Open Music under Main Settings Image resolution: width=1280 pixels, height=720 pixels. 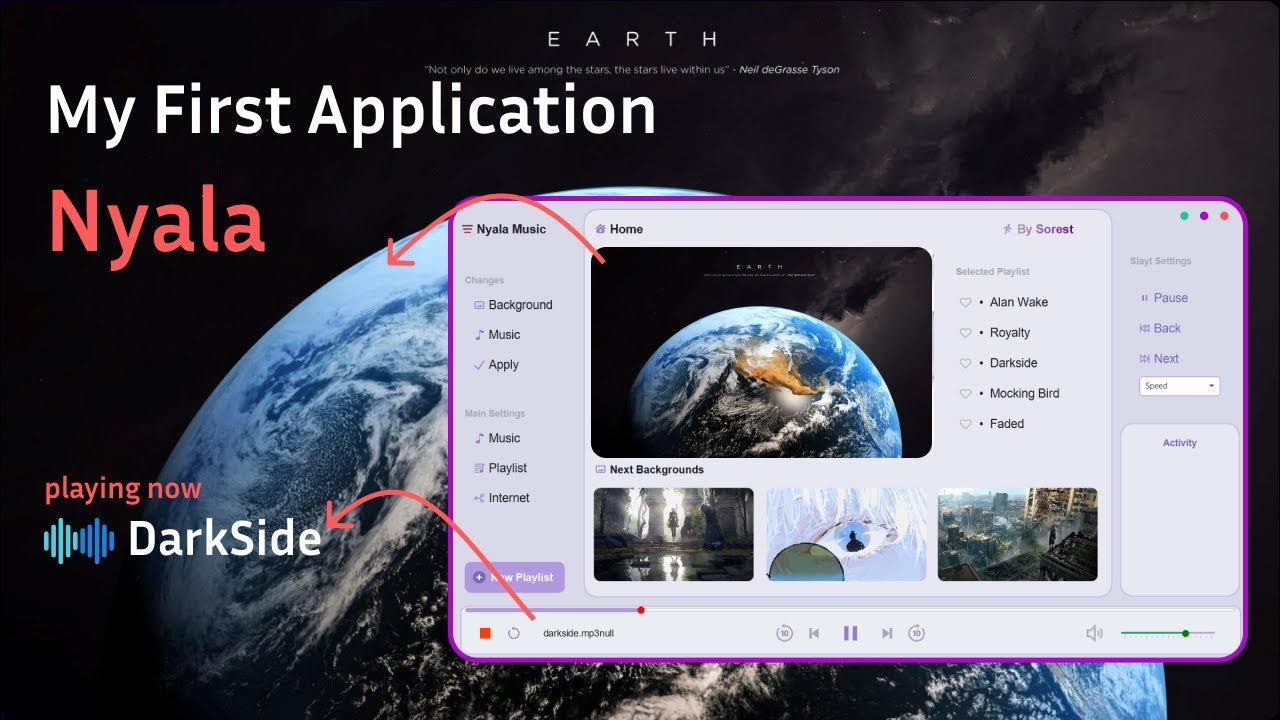[x=497, y=438]
